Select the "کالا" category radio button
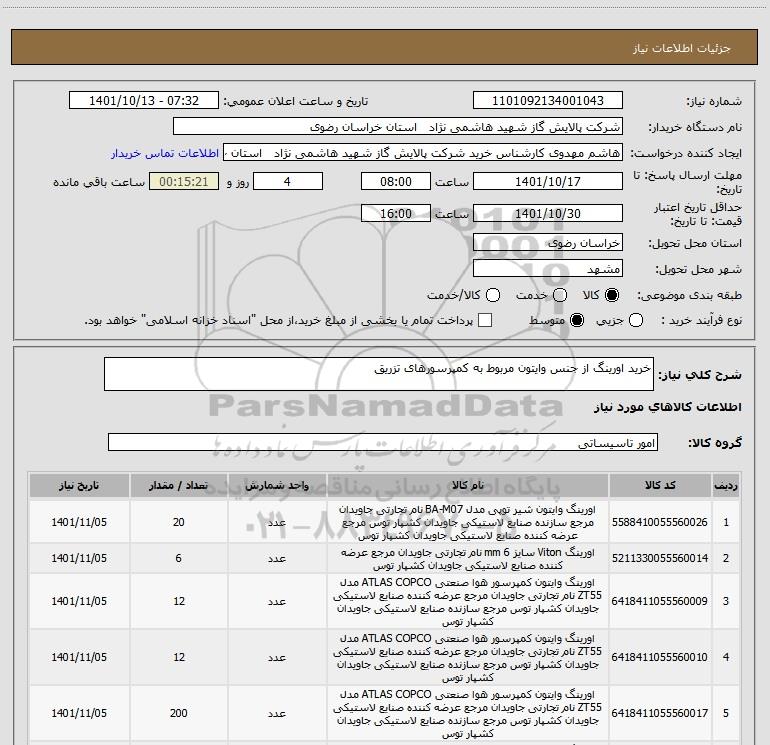The width and height of the screenshot is (770, 745). click(x=612, y=296)
